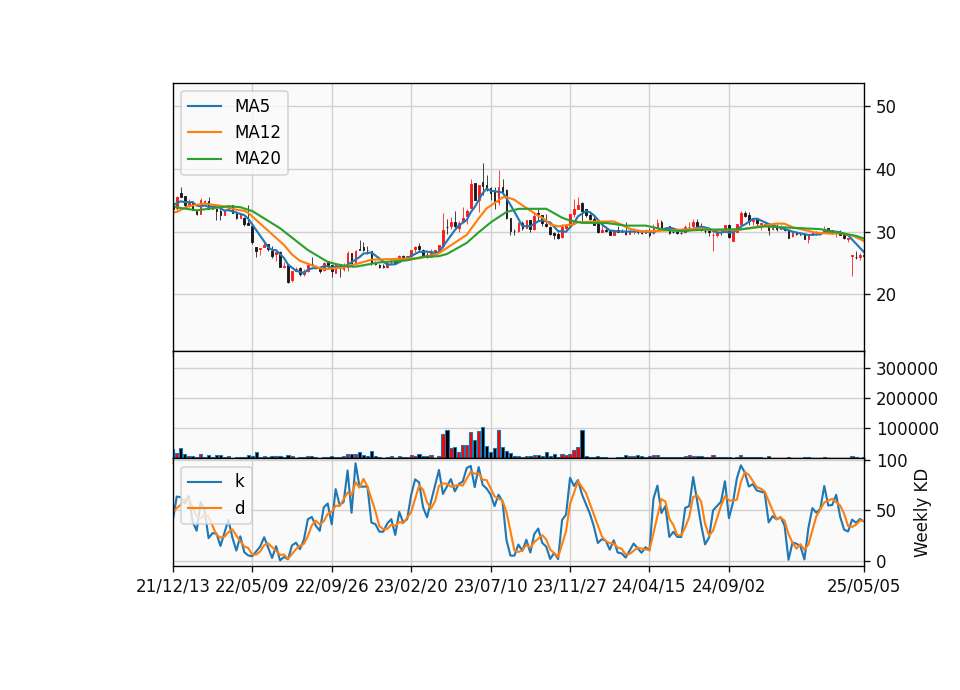Click the KD axis label 50
This screenshot has height=690, width=960.
[885, 511]
